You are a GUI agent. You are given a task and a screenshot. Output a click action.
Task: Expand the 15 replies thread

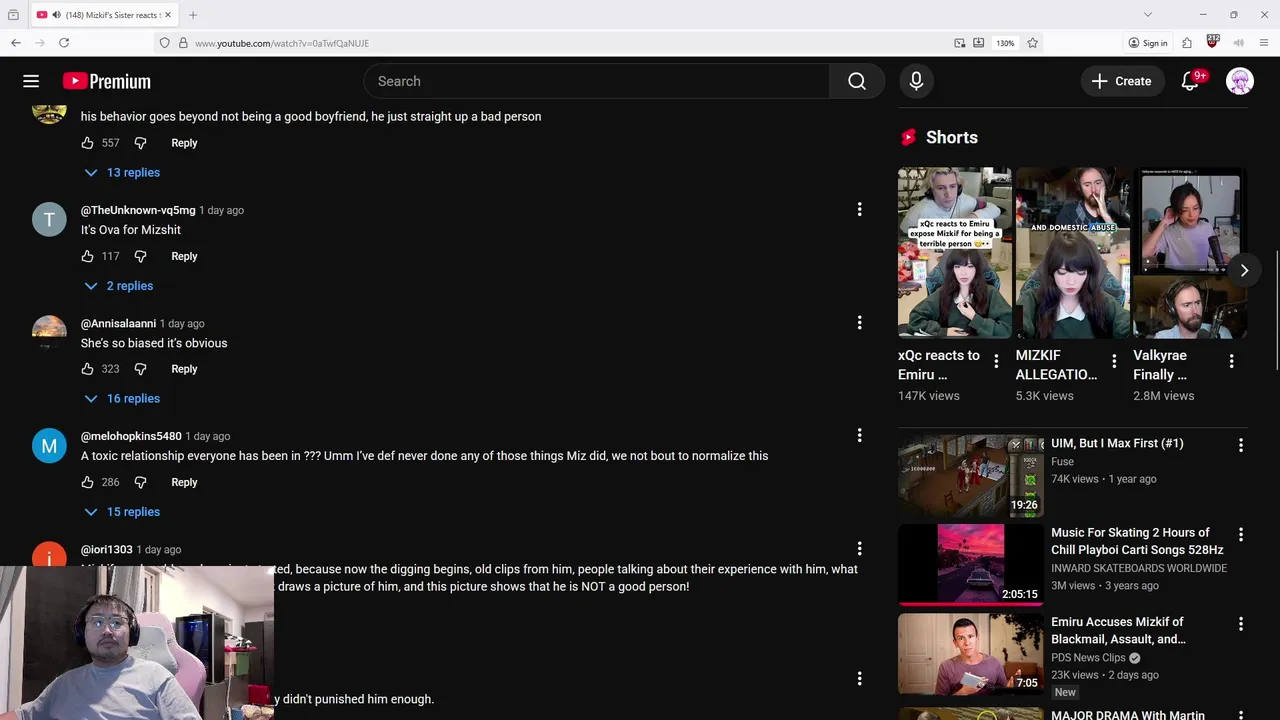122,512
